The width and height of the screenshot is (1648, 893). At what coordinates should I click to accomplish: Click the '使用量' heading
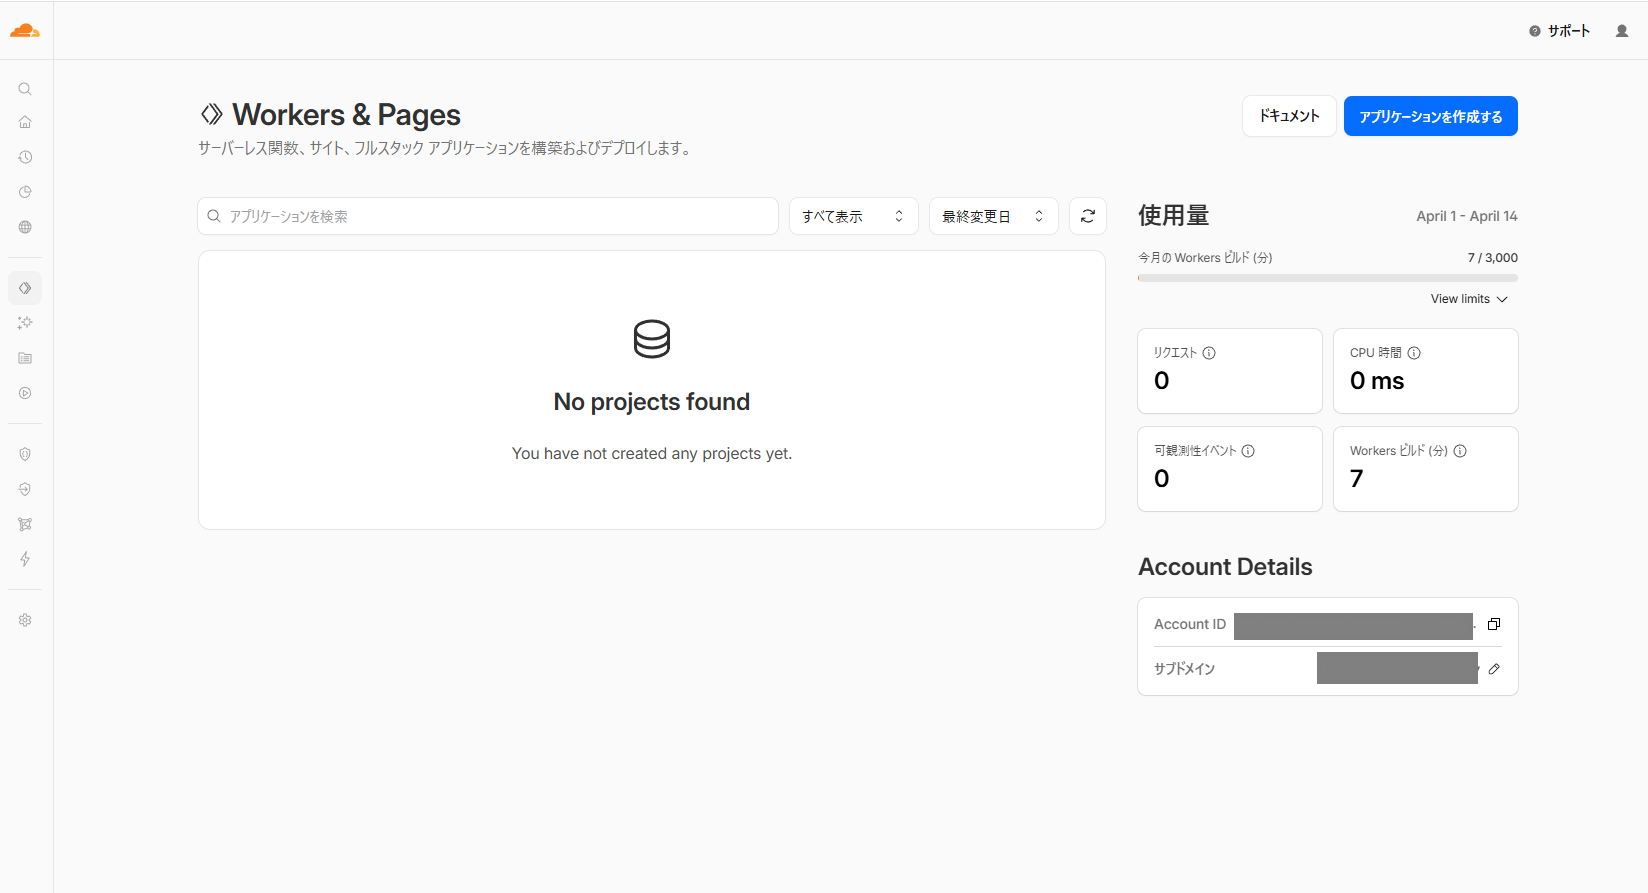tap(1174, 216)
